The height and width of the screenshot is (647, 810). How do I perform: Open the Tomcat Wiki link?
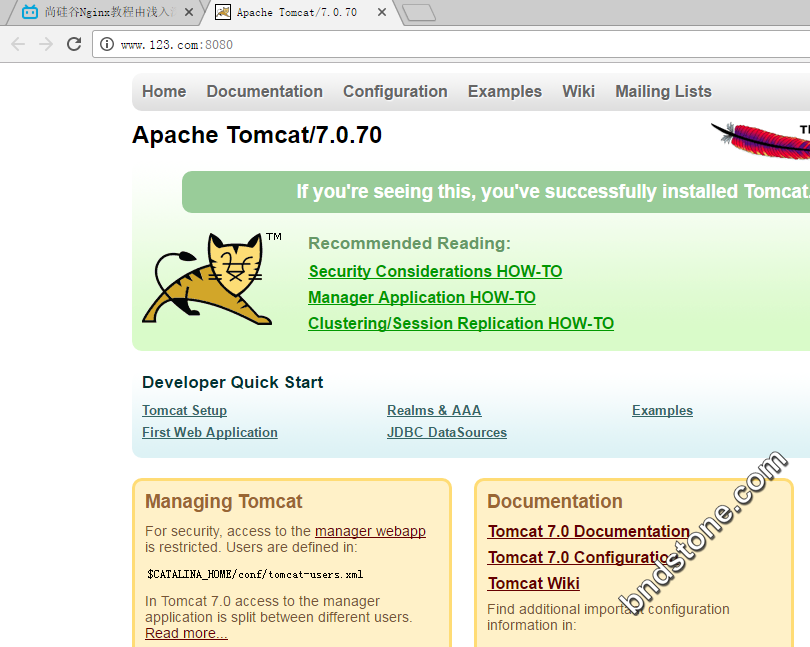534,583
